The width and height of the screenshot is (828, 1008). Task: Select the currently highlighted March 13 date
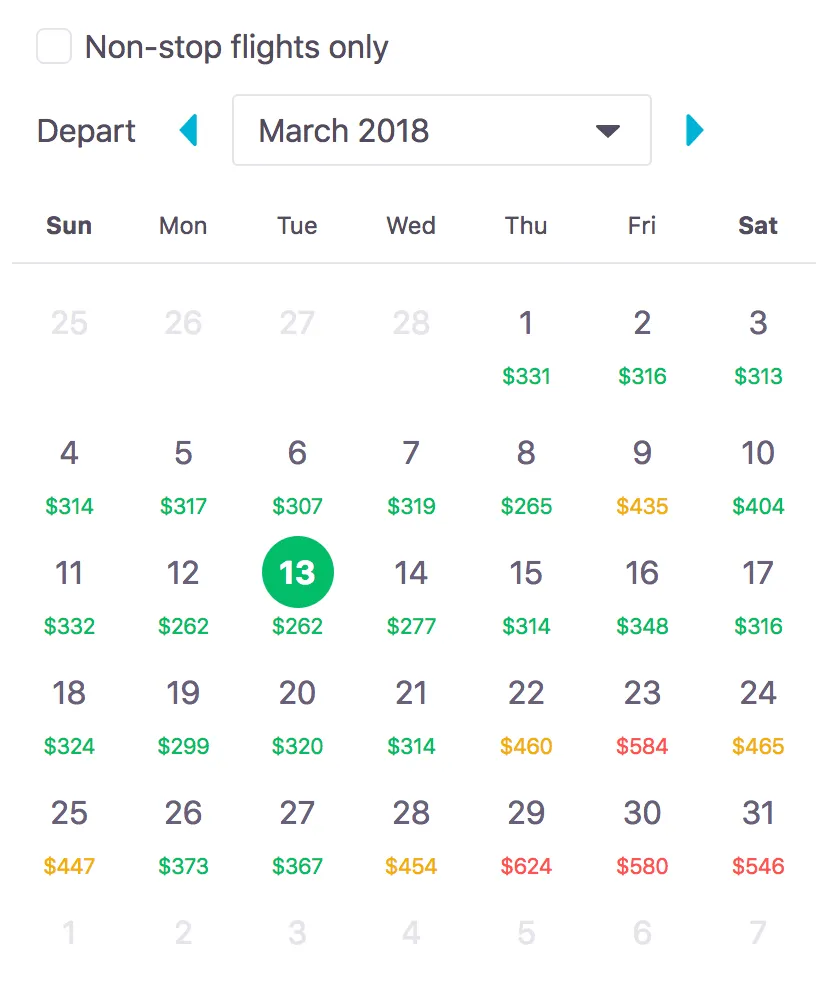(297, 572)
